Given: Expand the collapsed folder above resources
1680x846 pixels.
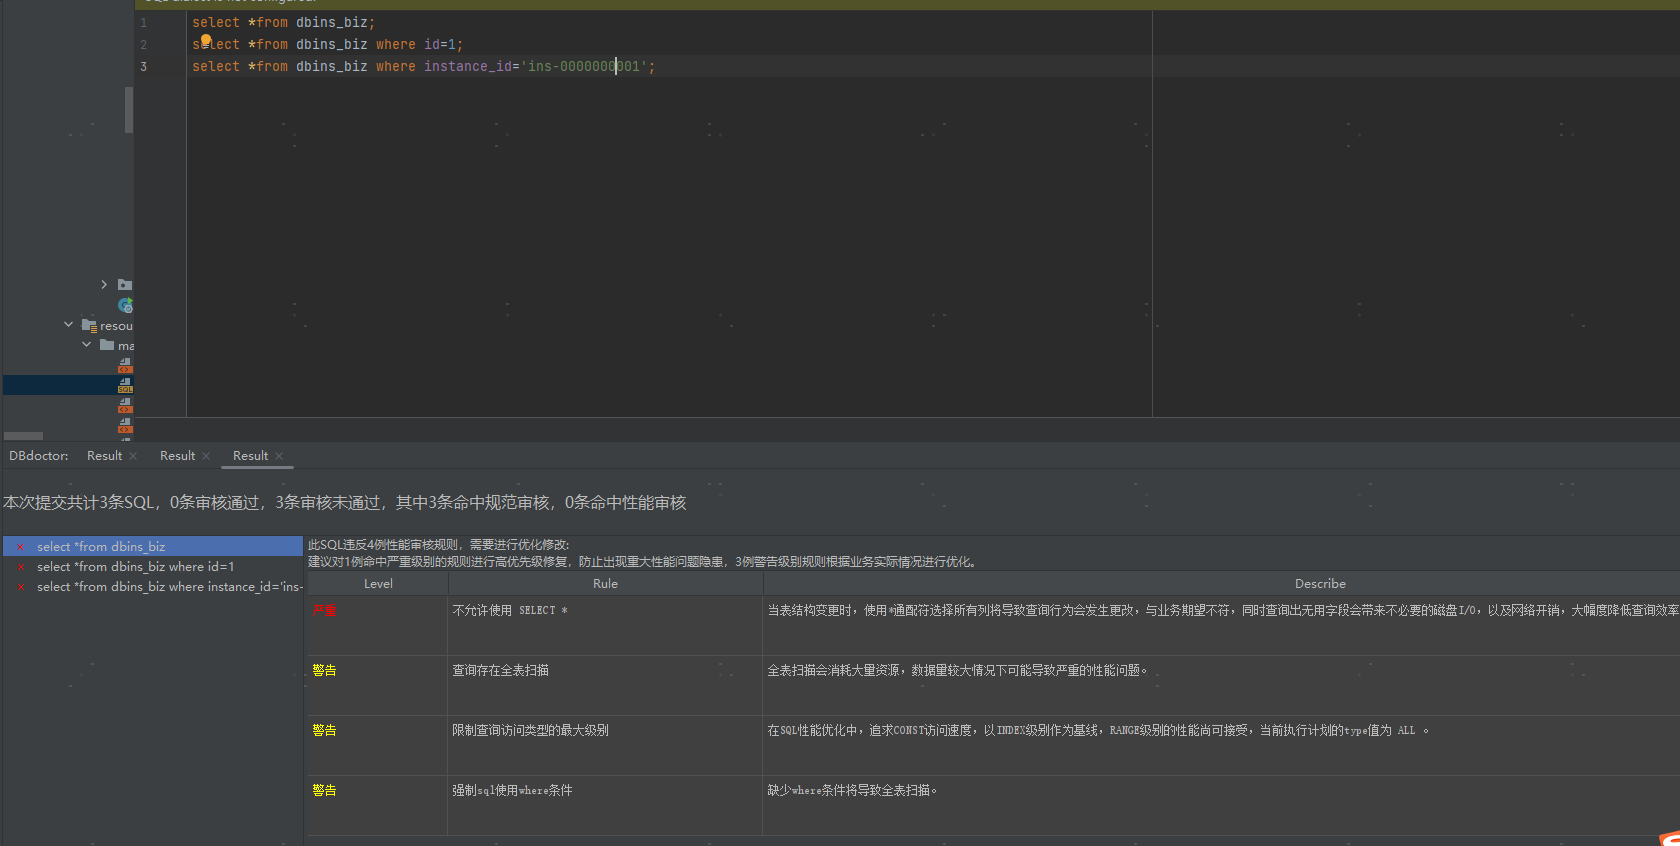Looking at the screenshot, I should click(x=104, y=285).
